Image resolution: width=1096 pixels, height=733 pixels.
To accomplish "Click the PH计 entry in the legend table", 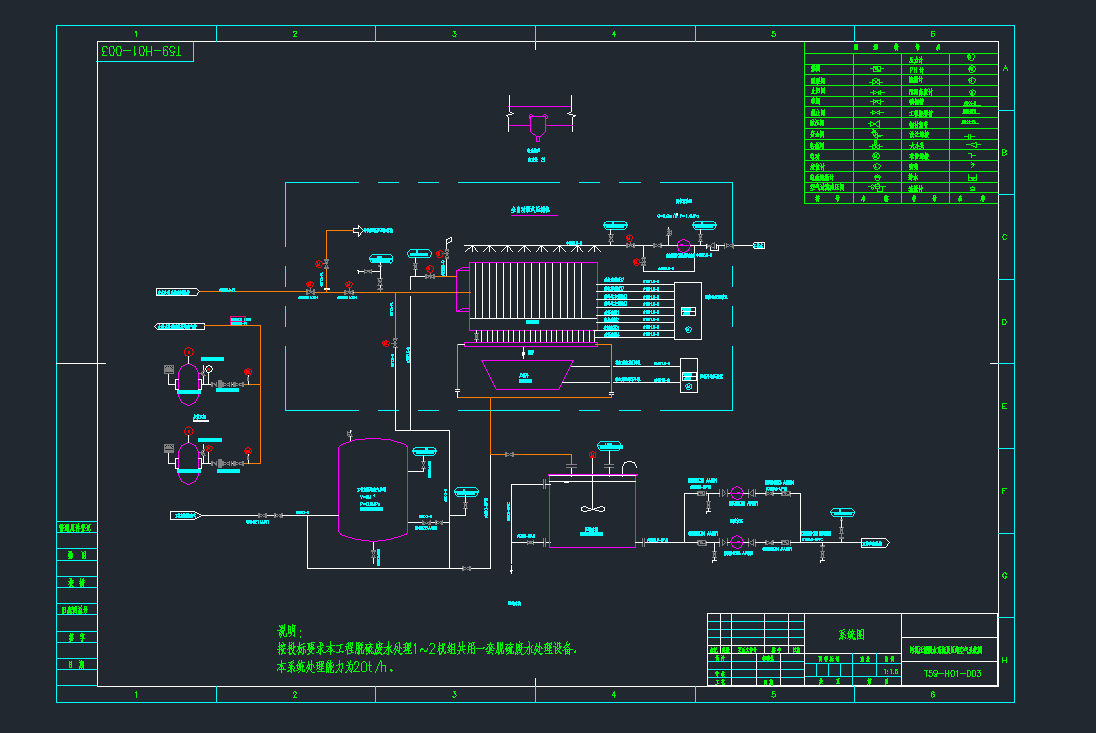I will coord(915,70).
